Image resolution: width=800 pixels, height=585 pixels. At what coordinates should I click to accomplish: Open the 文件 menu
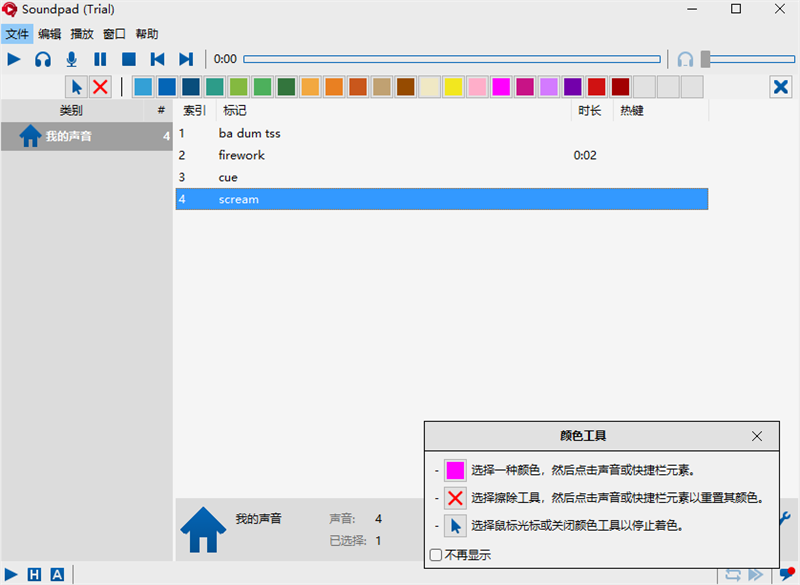[17, 34]
